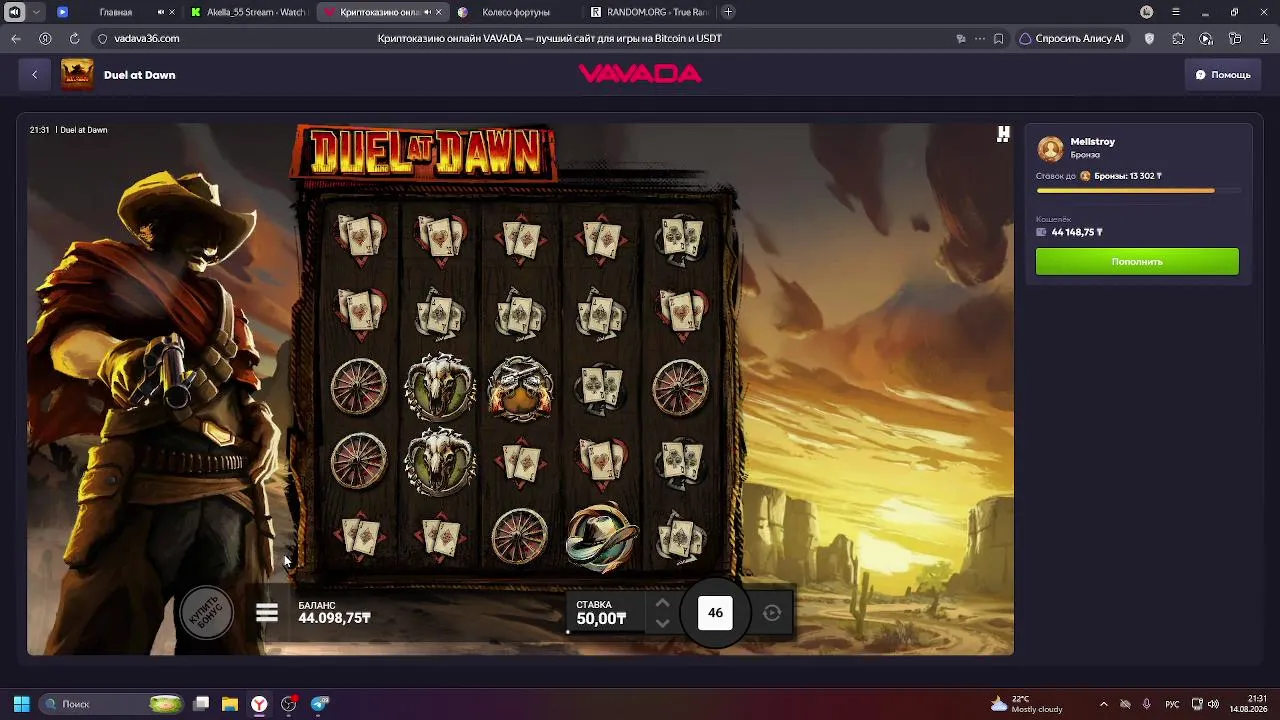Viewport: 1280px width, 720px height.
Task: Open the Windows Start menu
Action: pyautogui.click(x=21, y=704)
